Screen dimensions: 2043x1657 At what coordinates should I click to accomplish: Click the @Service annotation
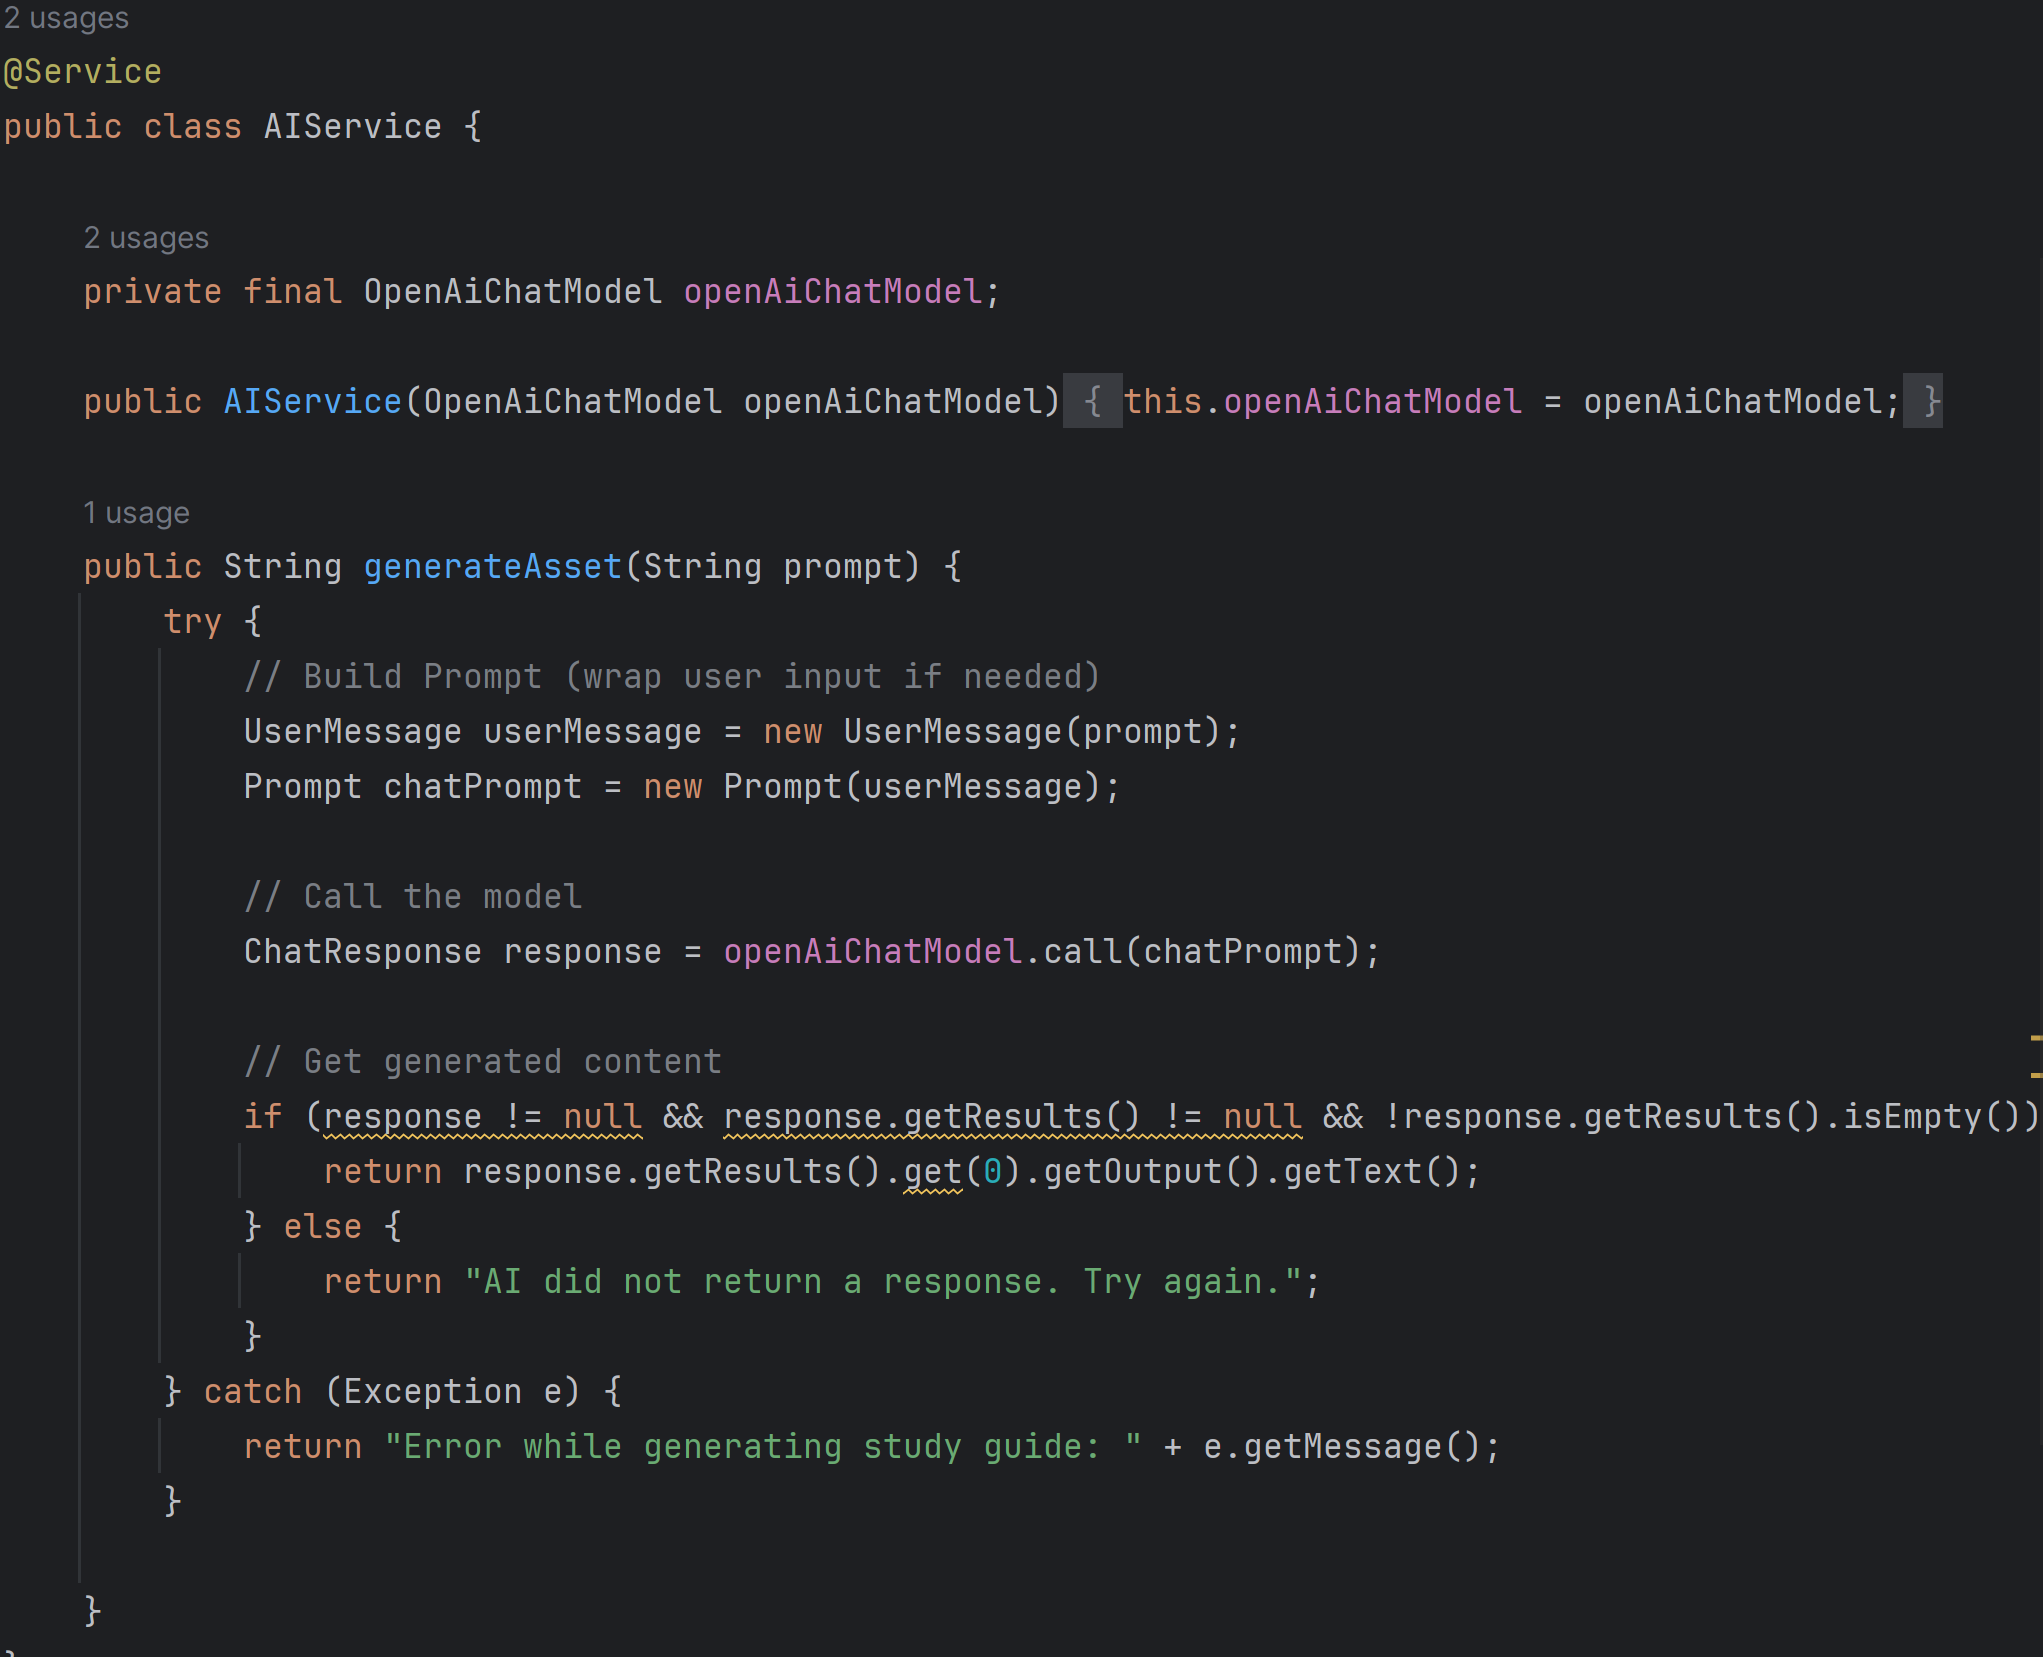pos(82,72)
